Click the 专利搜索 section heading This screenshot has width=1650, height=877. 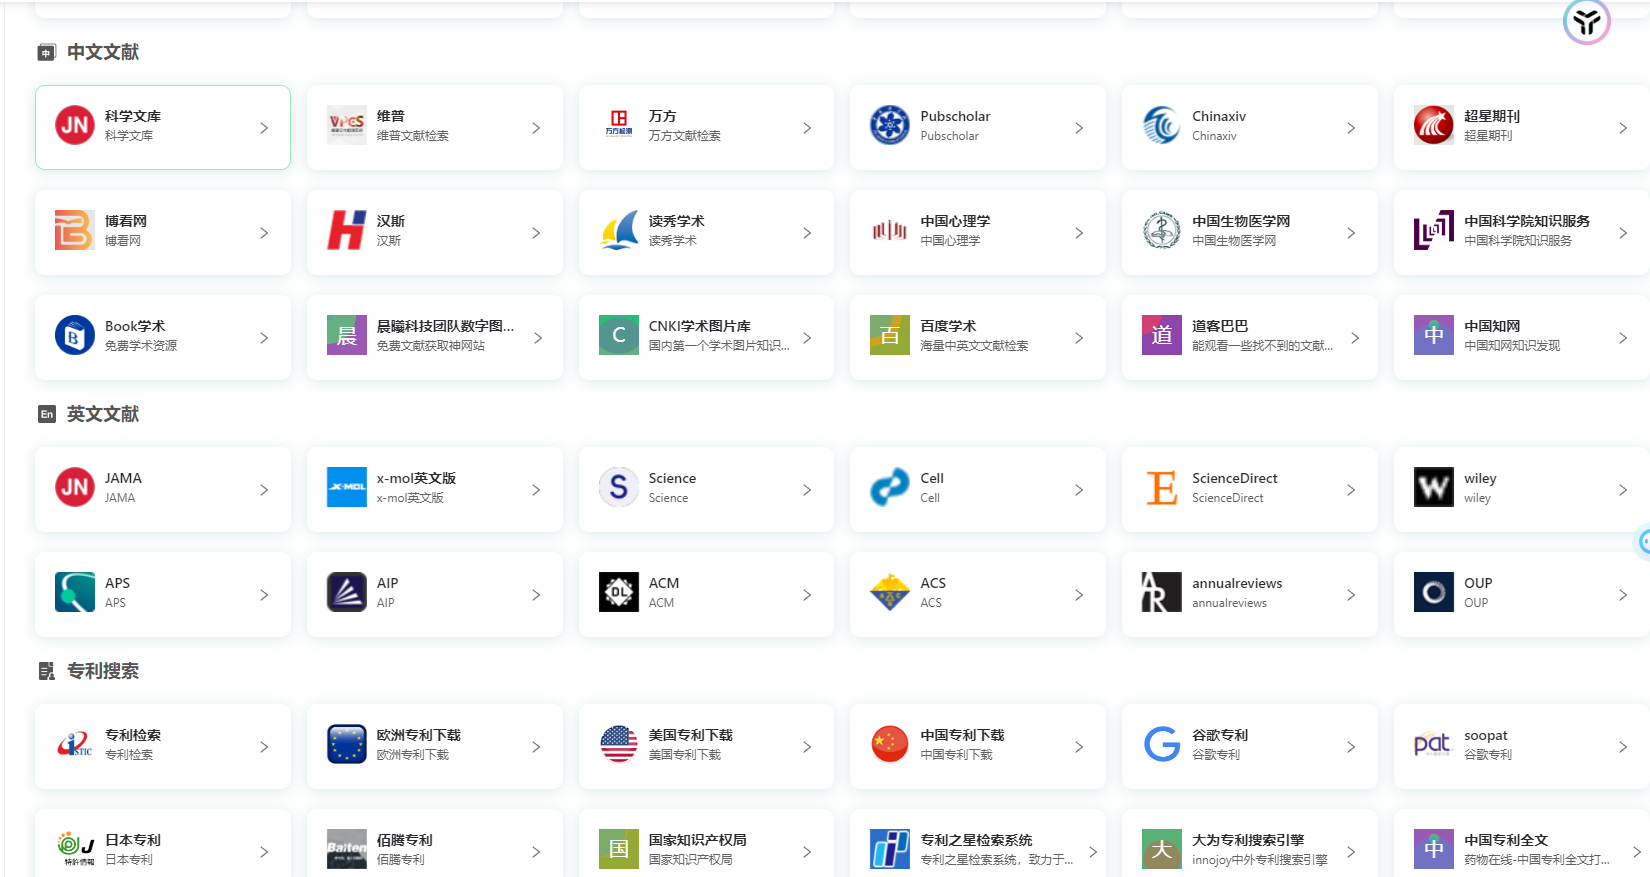(x=103, y=671)
